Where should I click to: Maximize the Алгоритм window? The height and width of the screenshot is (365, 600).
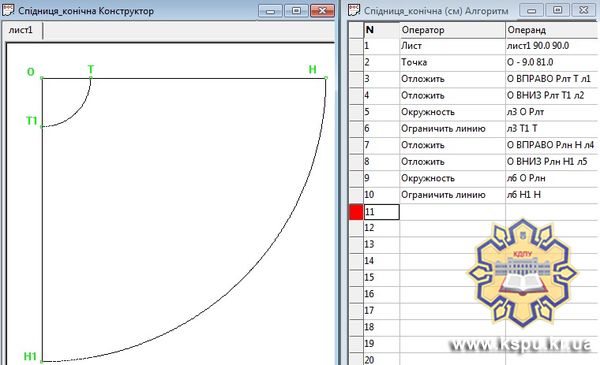tap(558, 10)
